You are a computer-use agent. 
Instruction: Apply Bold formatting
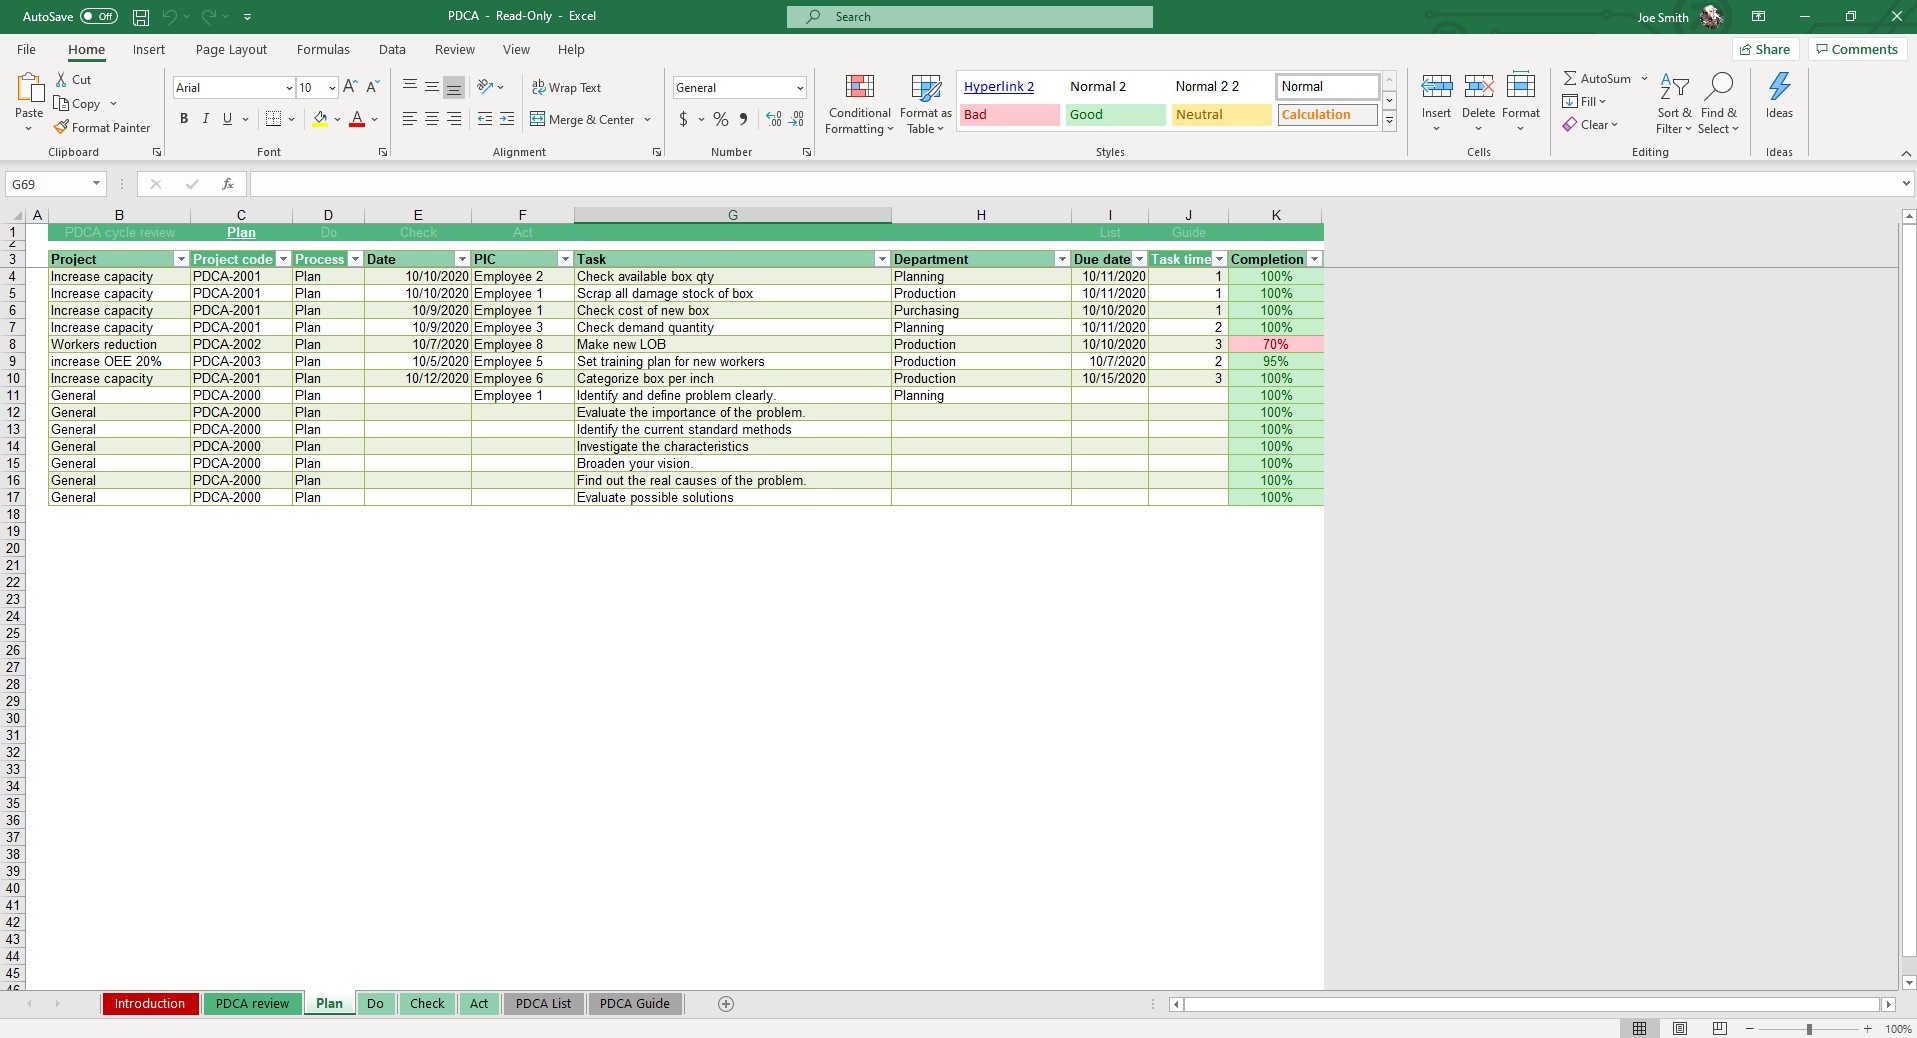(184, 119)
